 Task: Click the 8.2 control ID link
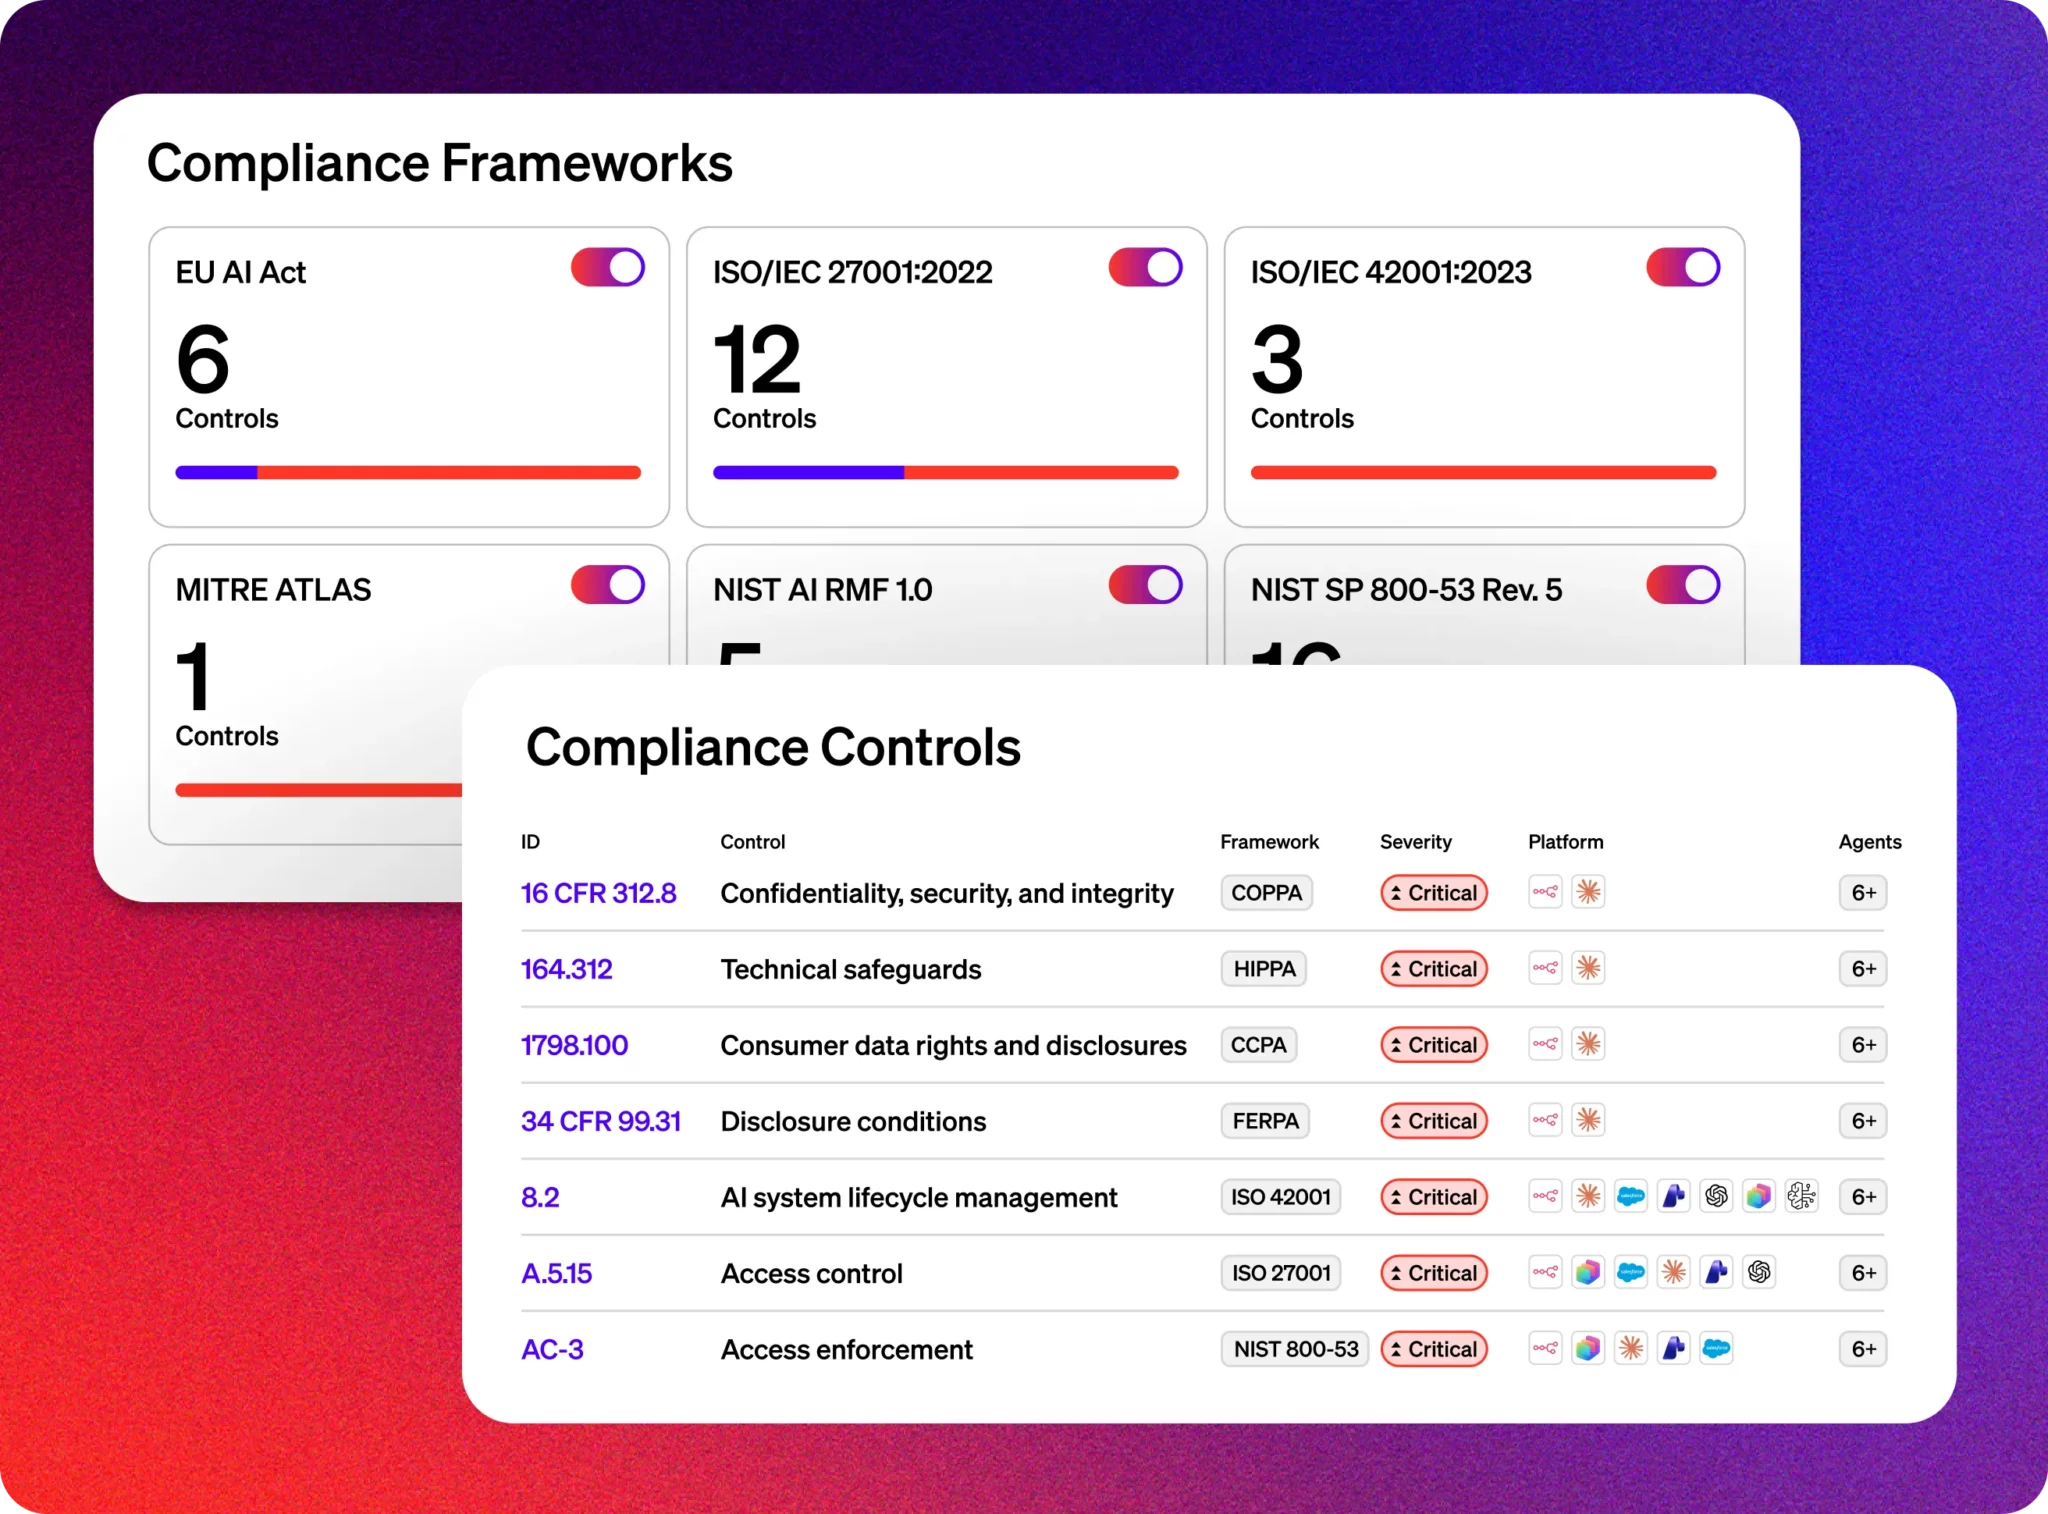[540, 1197]
